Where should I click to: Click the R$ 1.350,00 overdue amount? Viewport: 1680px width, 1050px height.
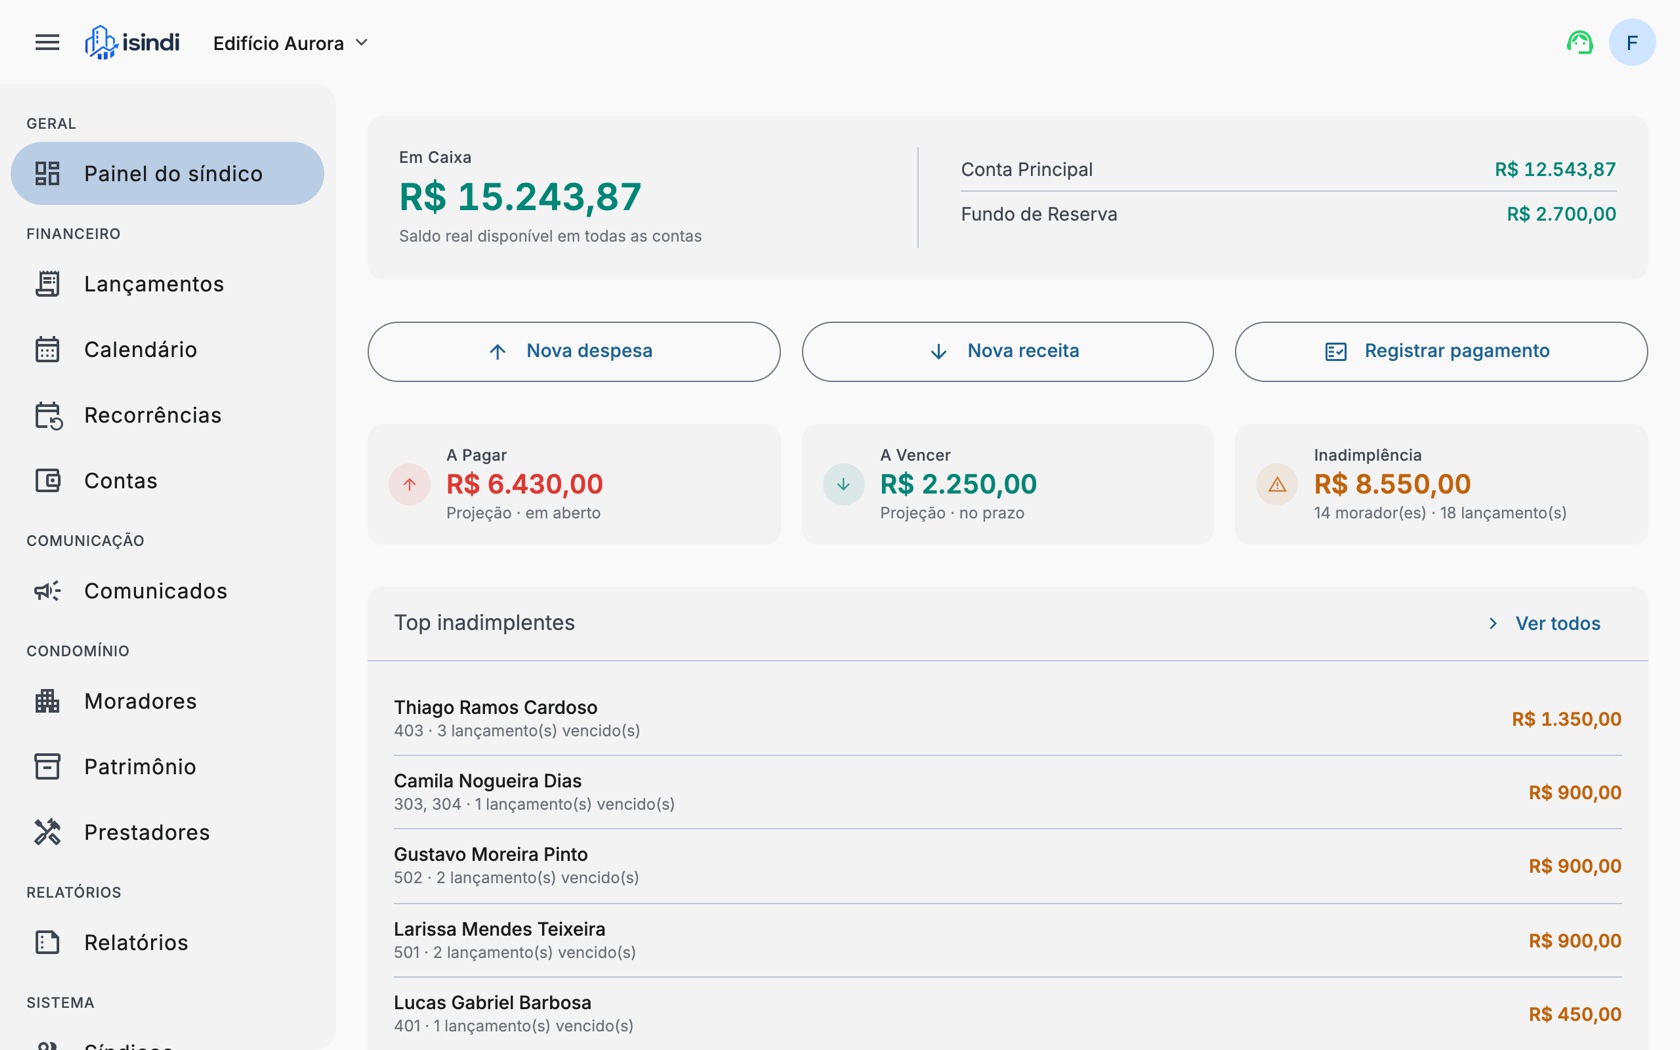[1566, 719]
